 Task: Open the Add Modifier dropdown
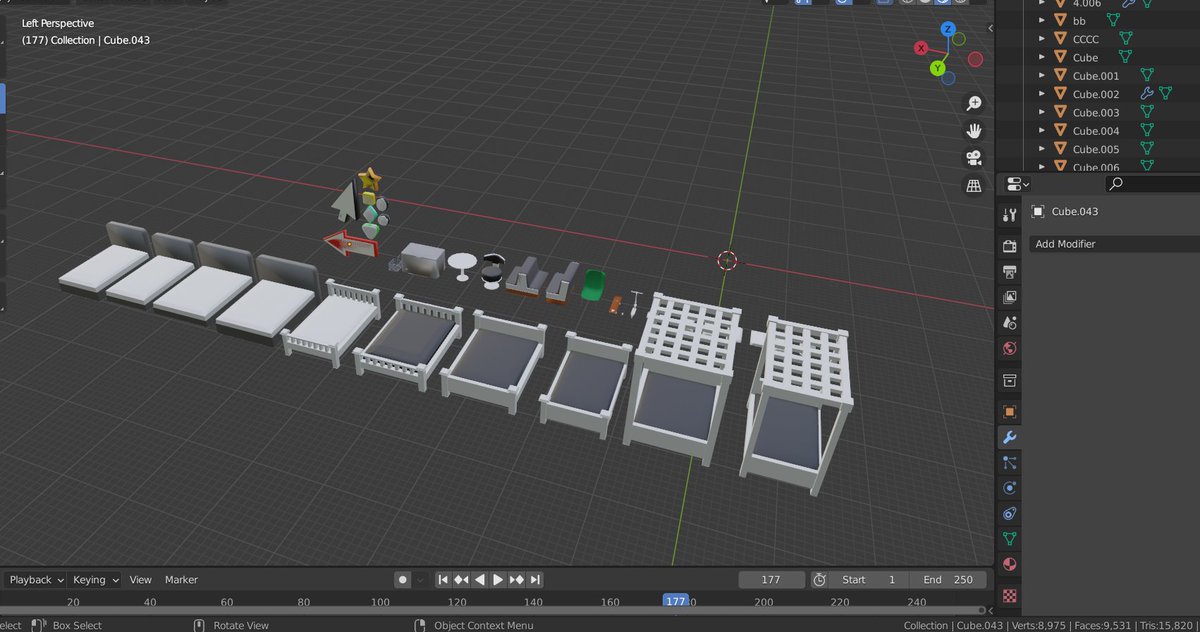coord(1112,243)
